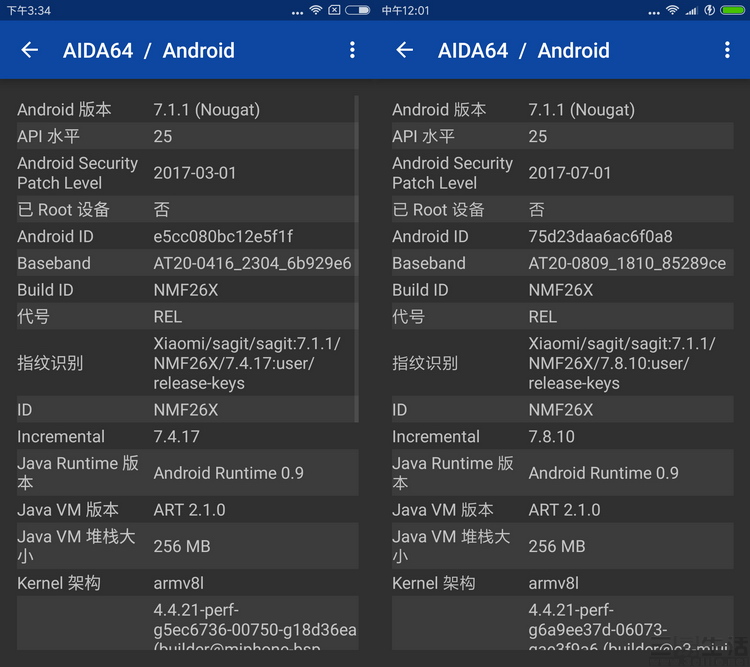Tap the left screen's Android 版本 label

click(x=64, y=110)
